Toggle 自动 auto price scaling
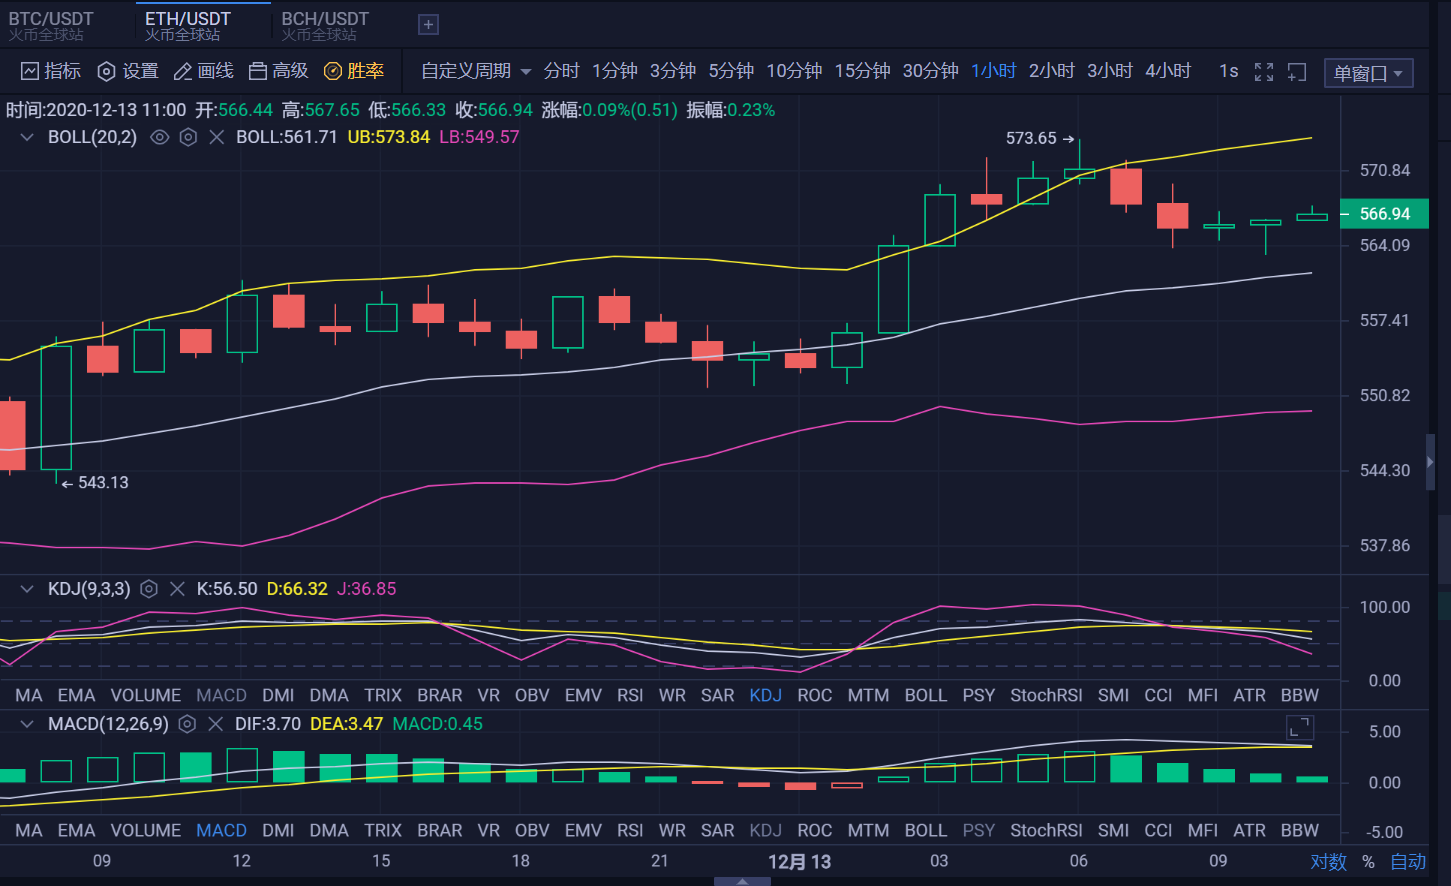 click(x=1406, y=861)
